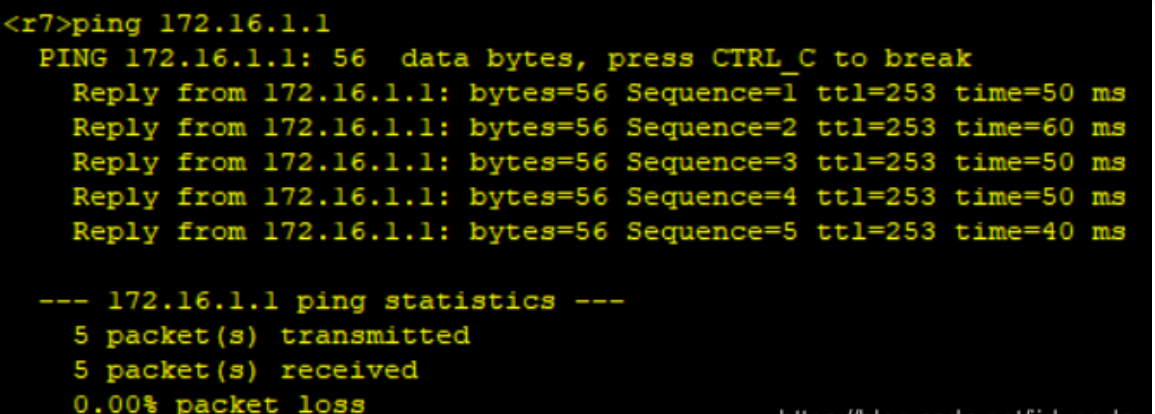This screenshot has height=414, width=1155.
Task: Click the "5 packet(s) received" line
Action: click(245, 370)
